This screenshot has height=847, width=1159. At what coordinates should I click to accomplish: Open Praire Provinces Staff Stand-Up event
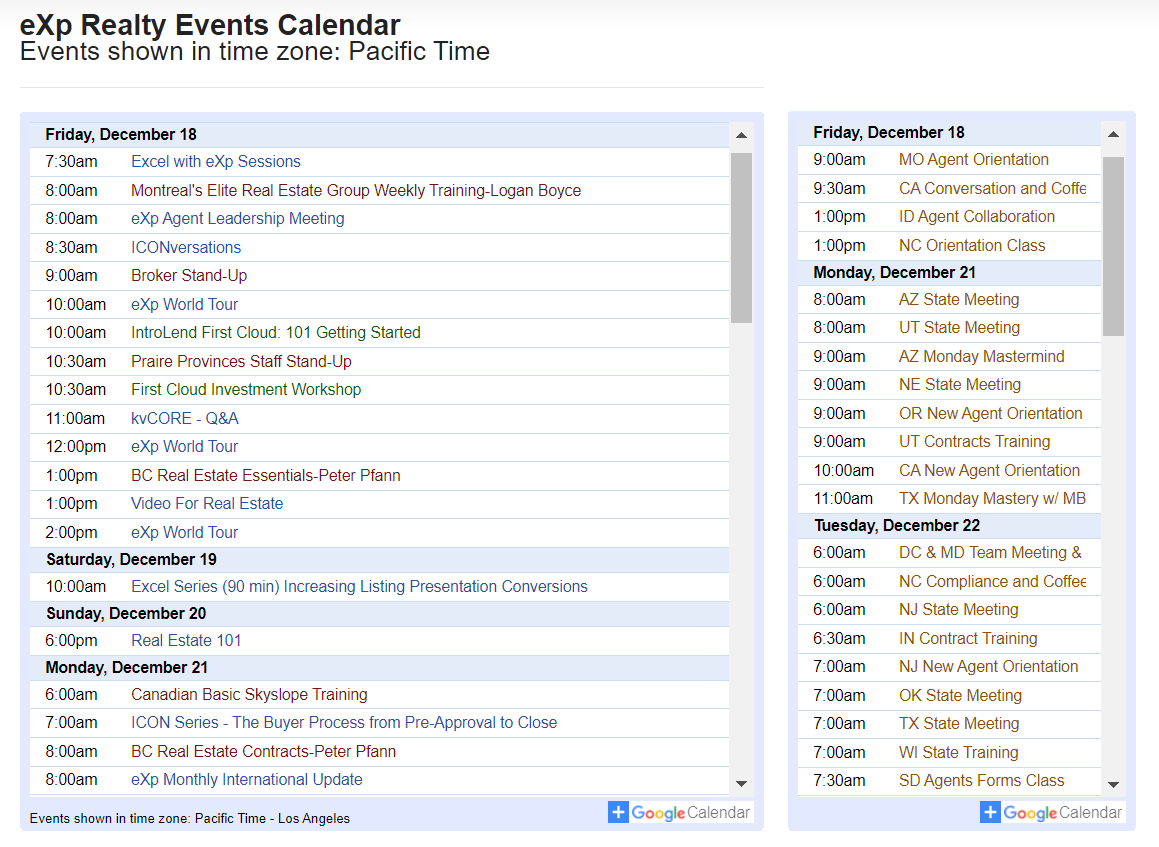(x=241, y=361)
